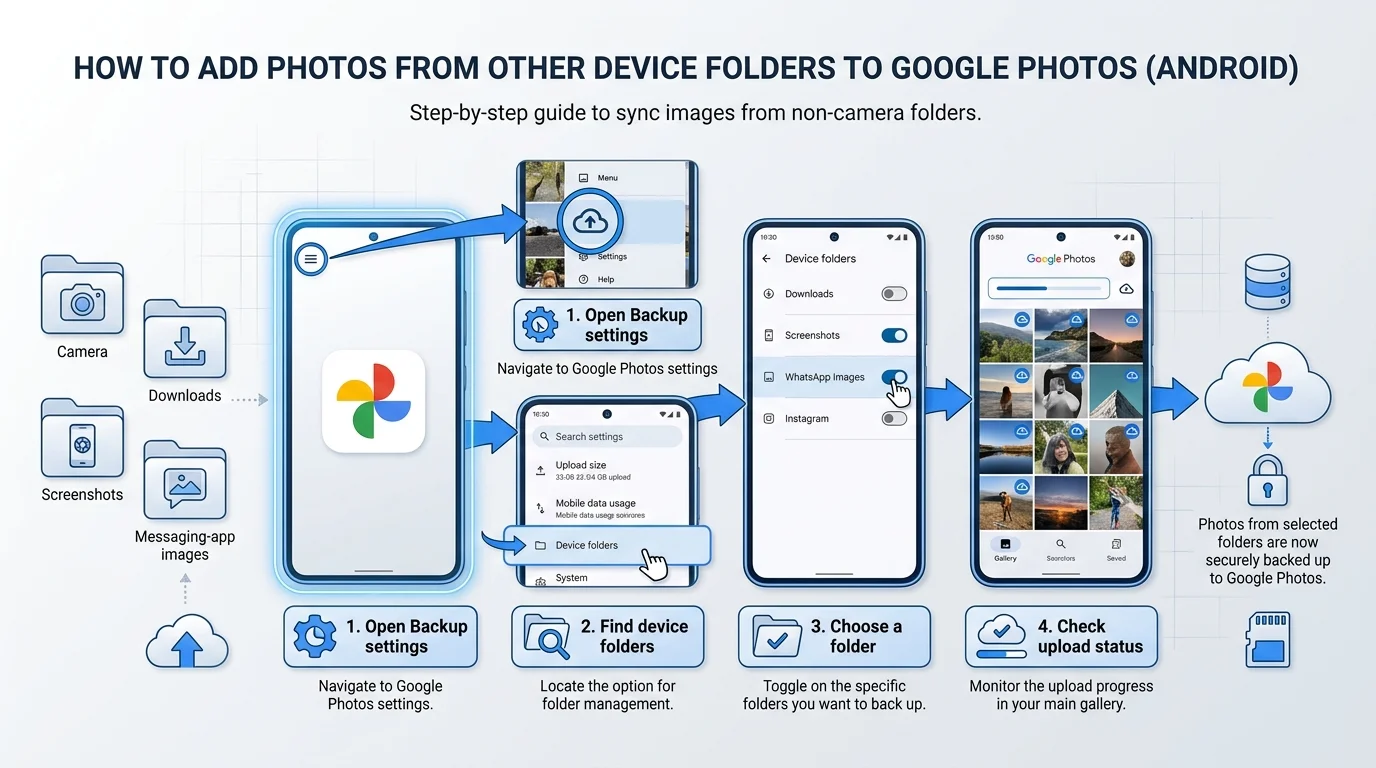Screen dimensions: 1376x768
Task: Click the "Google Photos" header title
Action: coord(1061,259)
